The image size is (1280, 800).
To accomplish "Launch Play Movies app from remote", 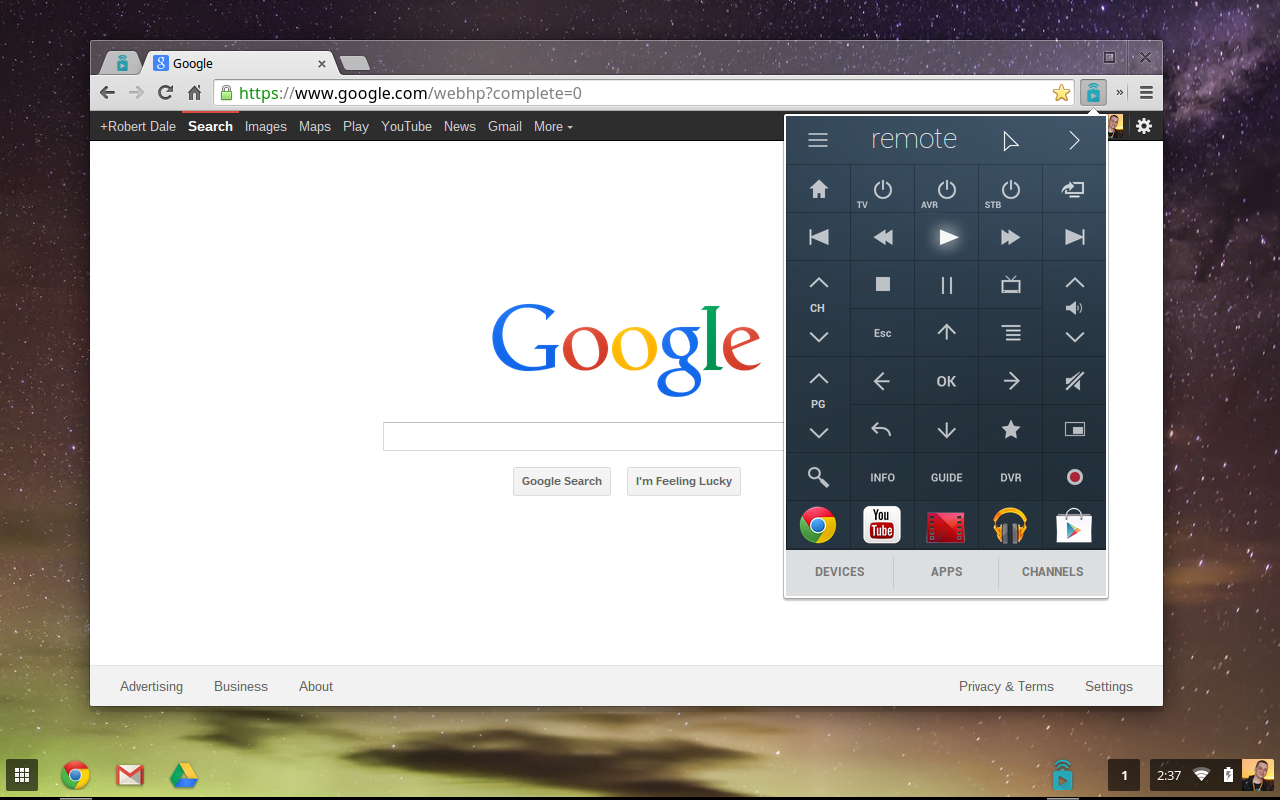I will (946, 526).
